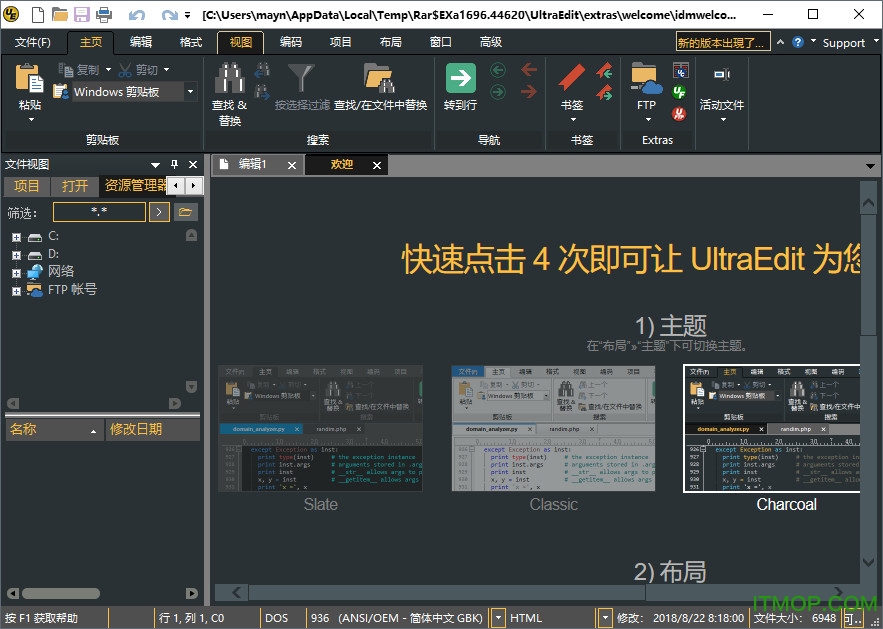This screenshot has height=629, width=883.
Task: Switch to the Layout (布局) ribbon tab
Action: coord(390,42)
